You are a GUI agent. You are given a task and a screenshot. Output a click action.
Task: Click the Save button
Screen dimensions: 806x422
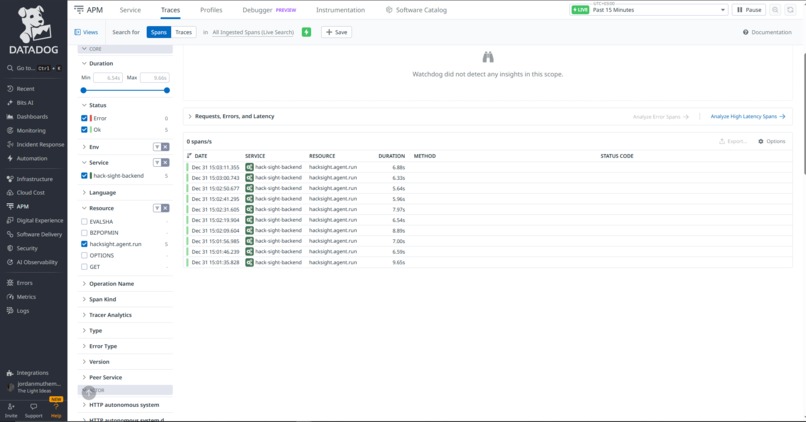pos(337,32)
